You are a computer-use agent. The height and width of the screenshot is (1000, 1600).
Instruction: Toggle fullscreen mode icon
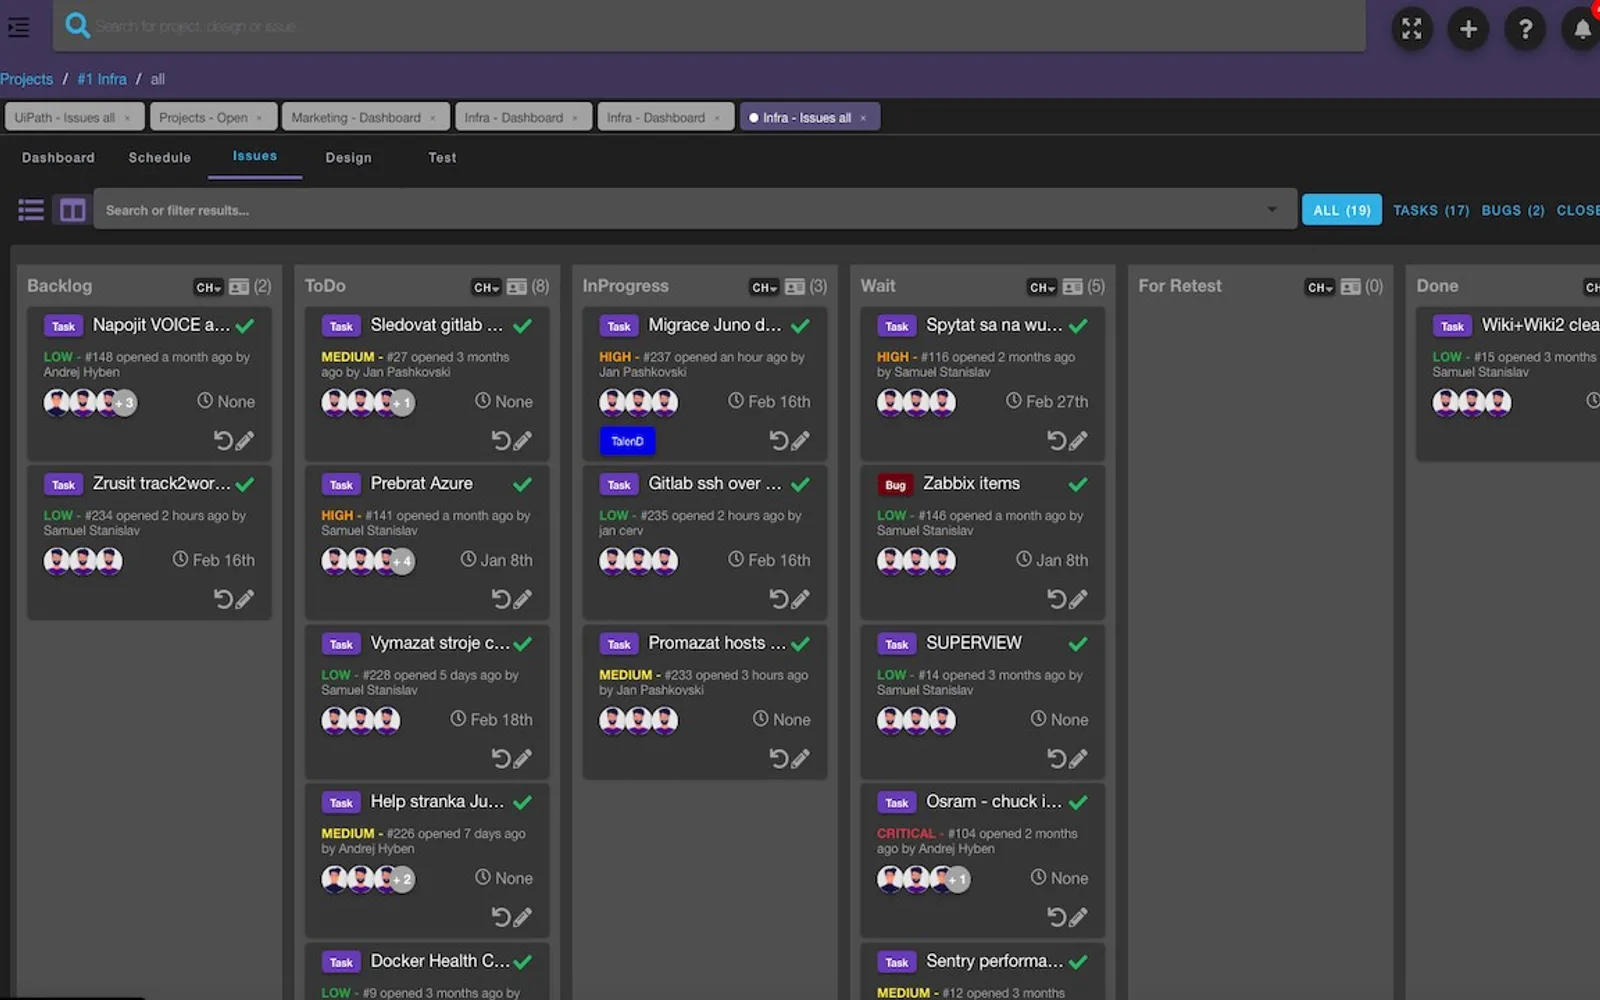(1411, 29)
